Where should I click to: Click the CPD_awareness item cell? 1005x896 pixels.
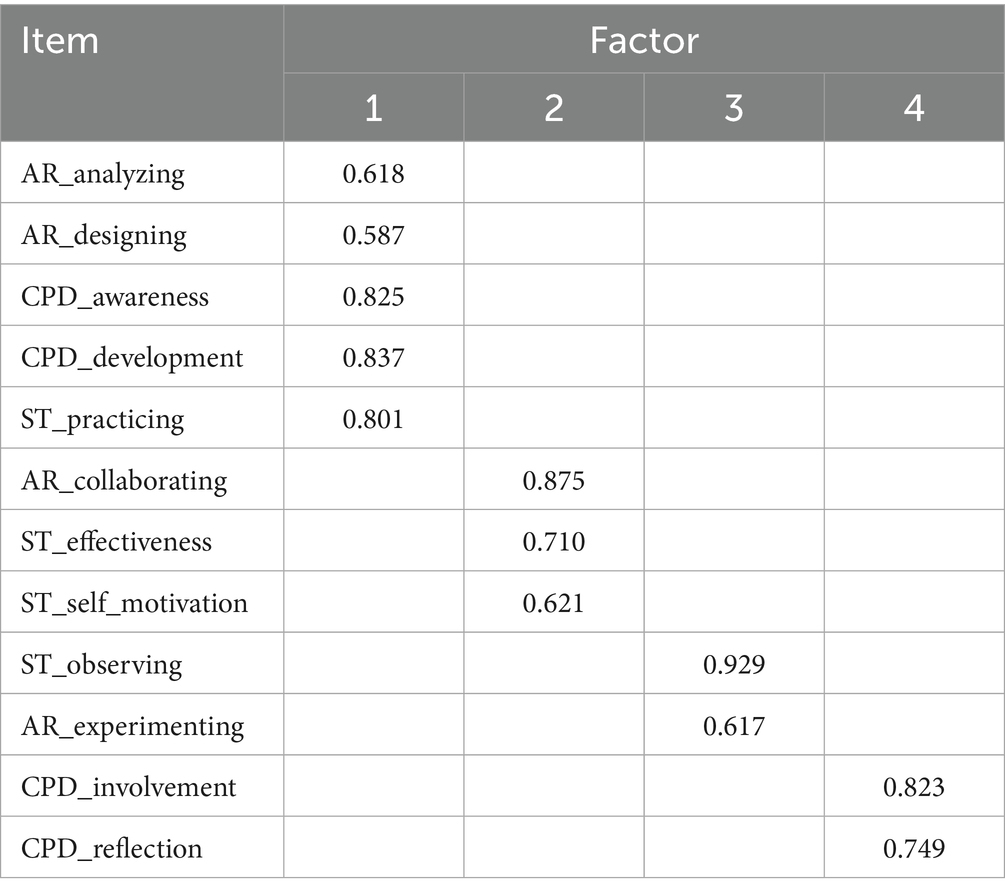[115, 296]
